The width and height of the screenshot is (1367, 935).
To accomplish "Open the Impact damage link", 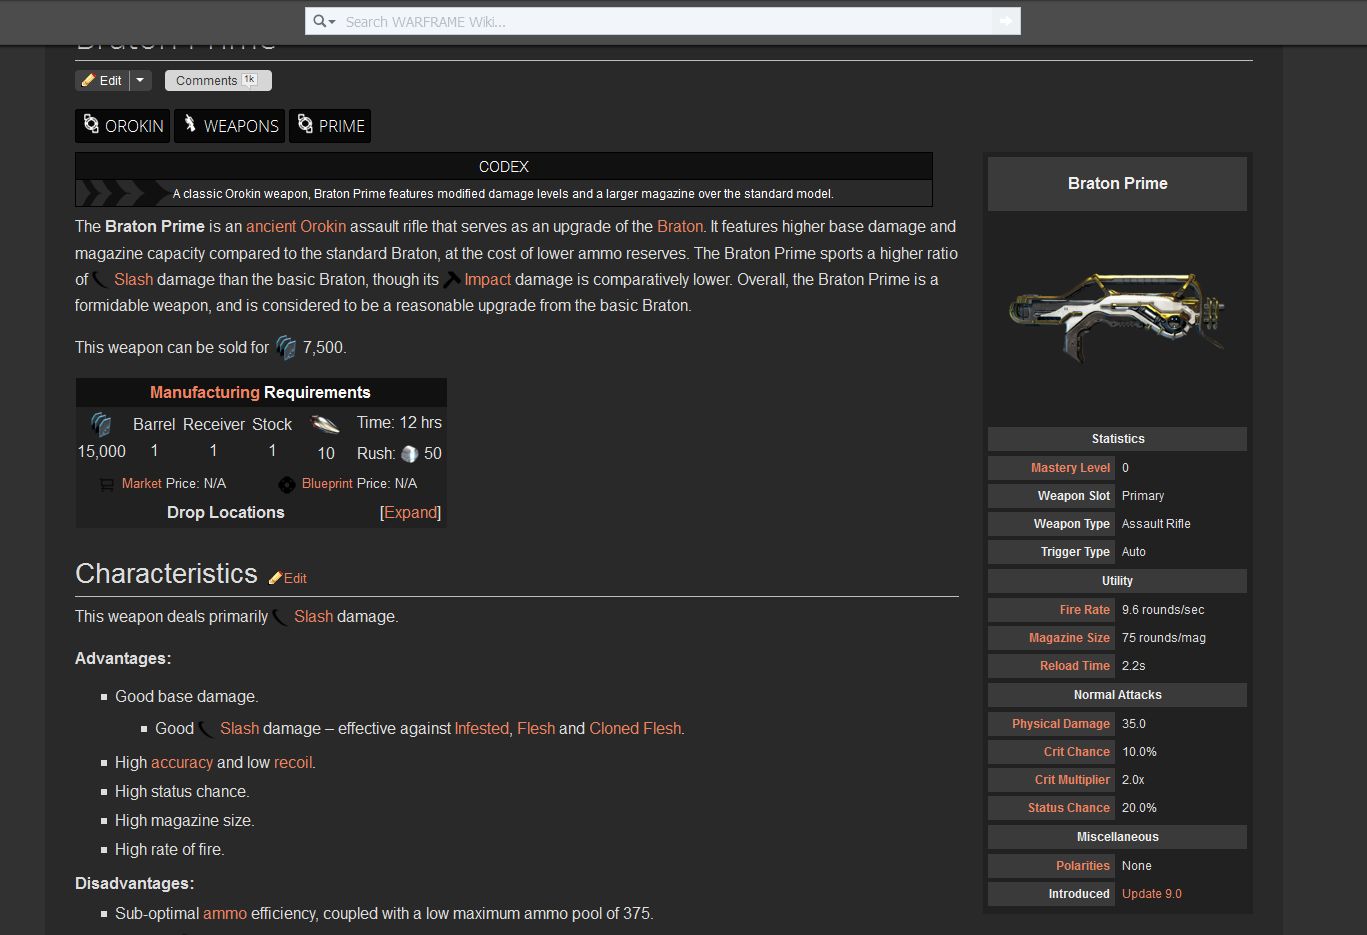I will pos(488,280).
